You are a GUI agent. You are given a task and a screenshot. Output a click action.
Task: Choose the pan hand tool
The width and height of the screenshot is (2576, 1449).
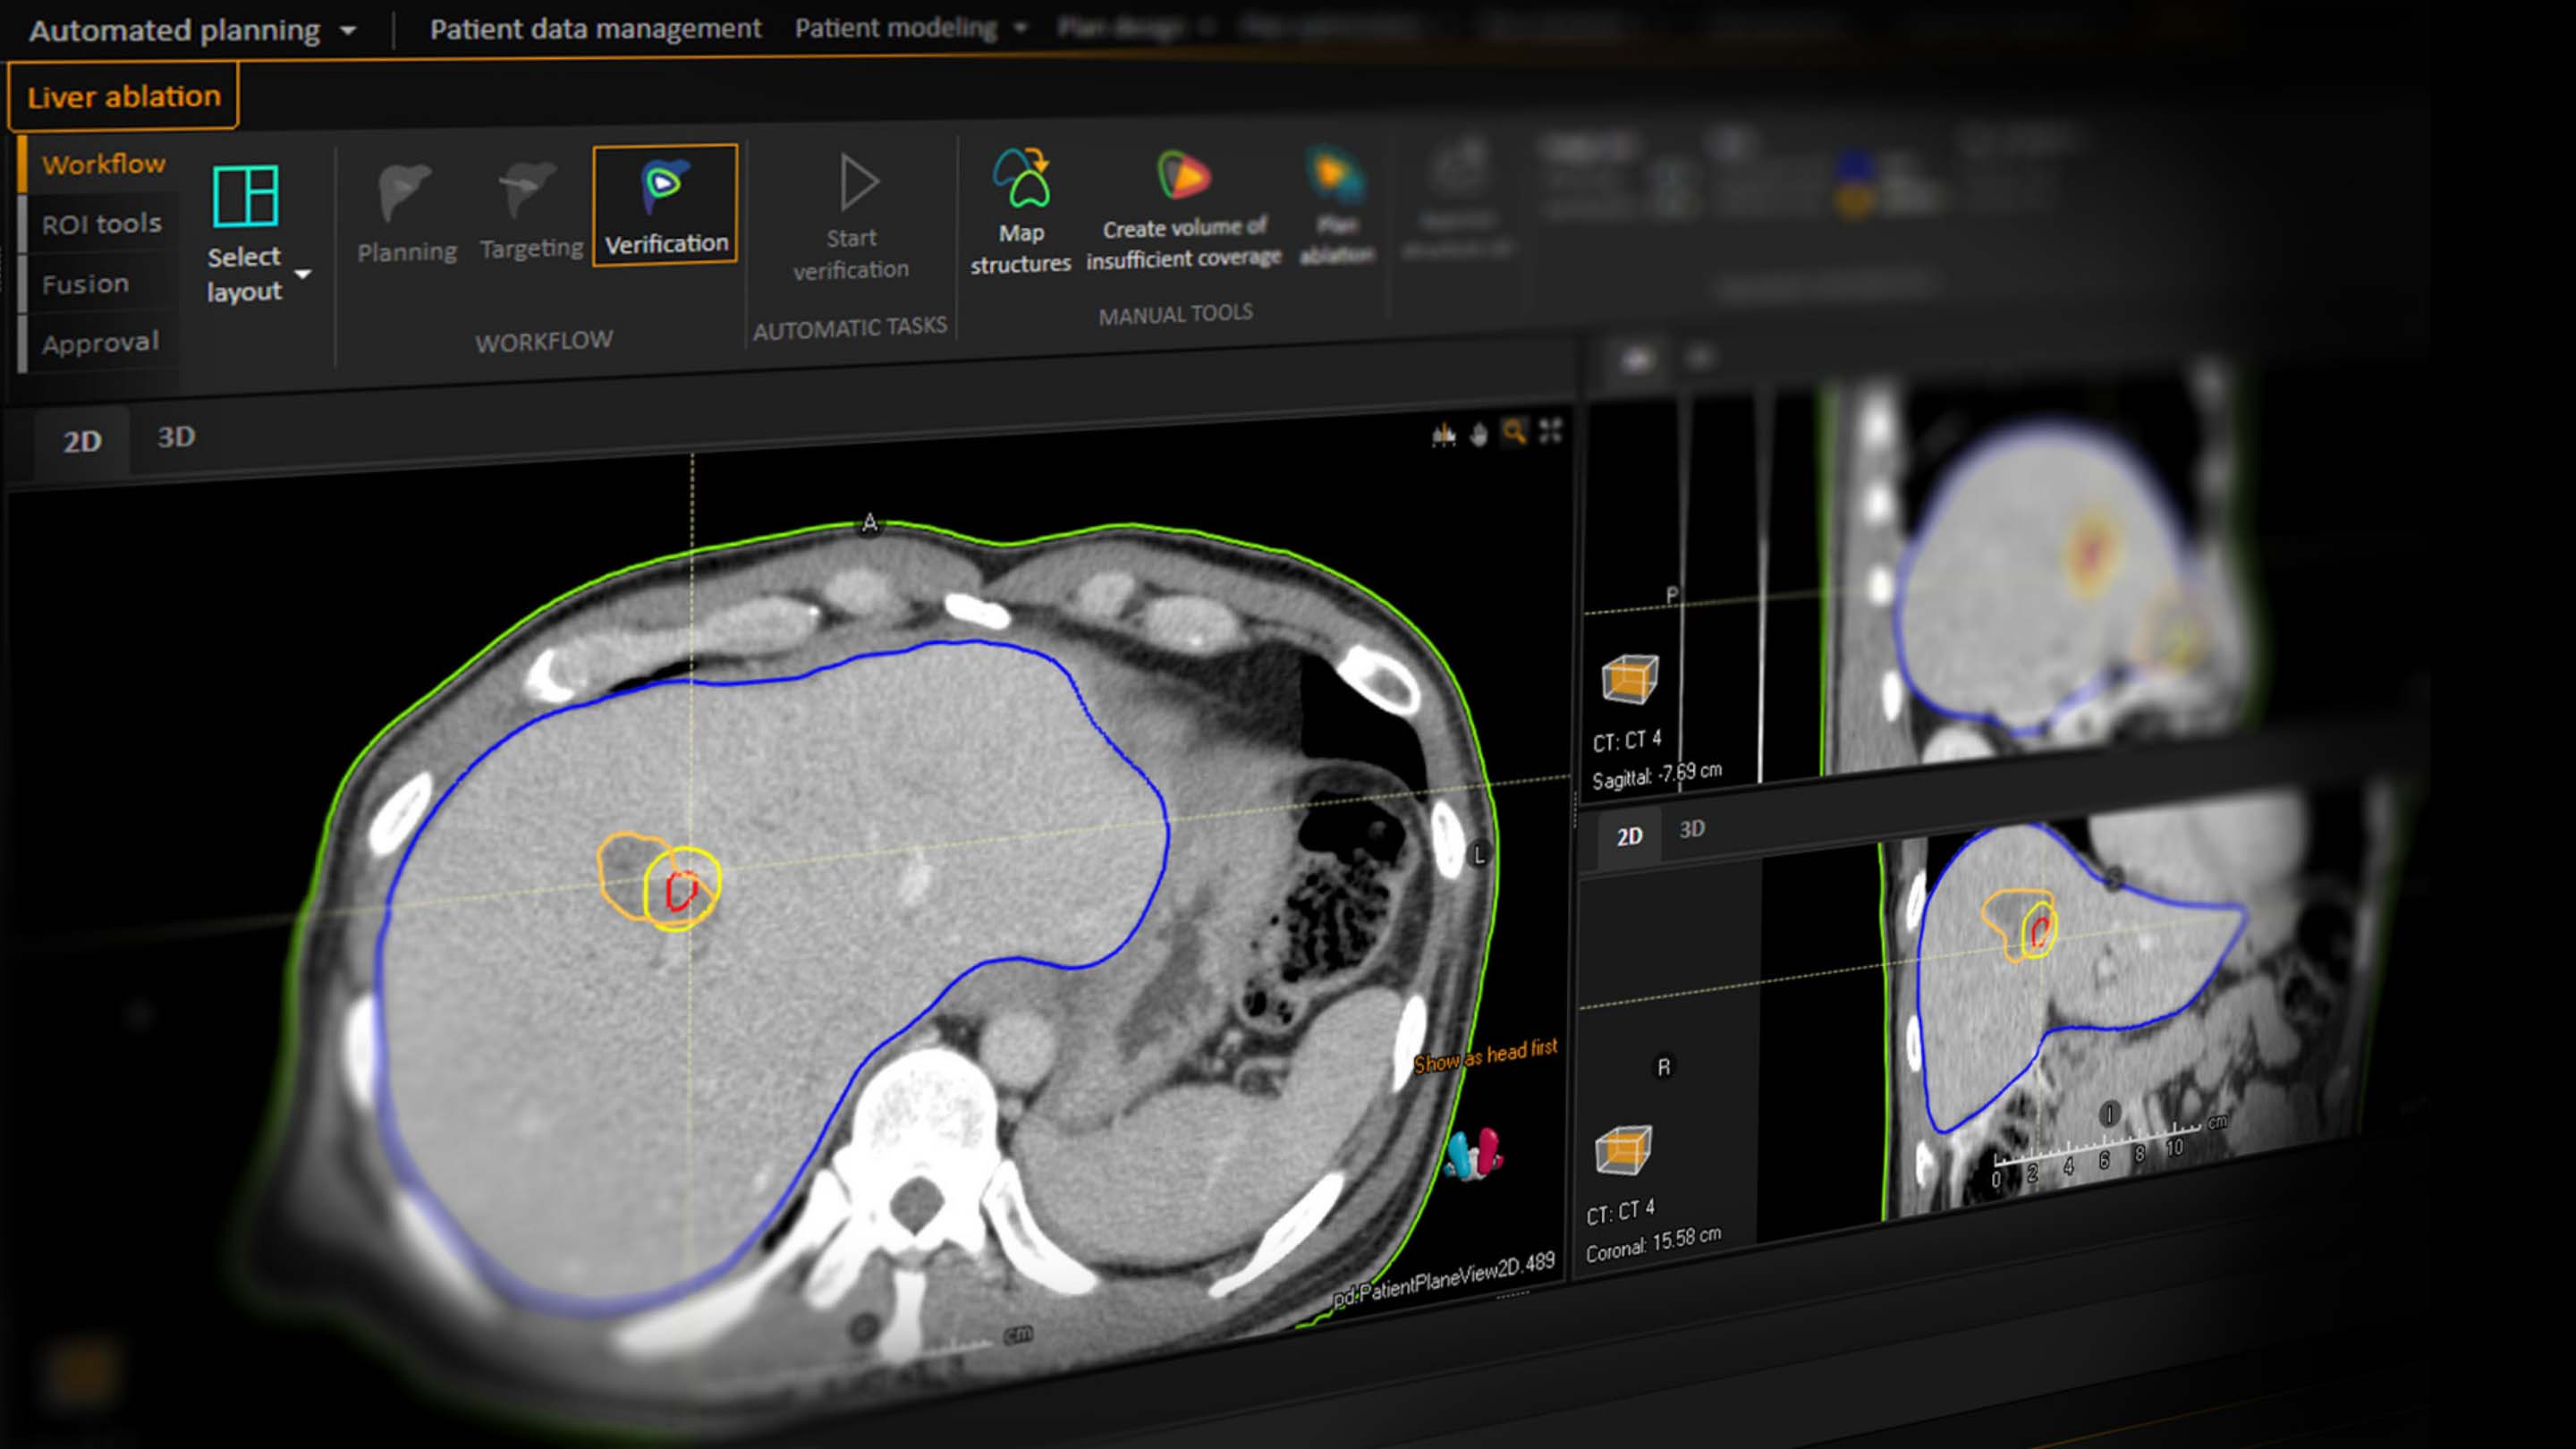click(1479, 434)
